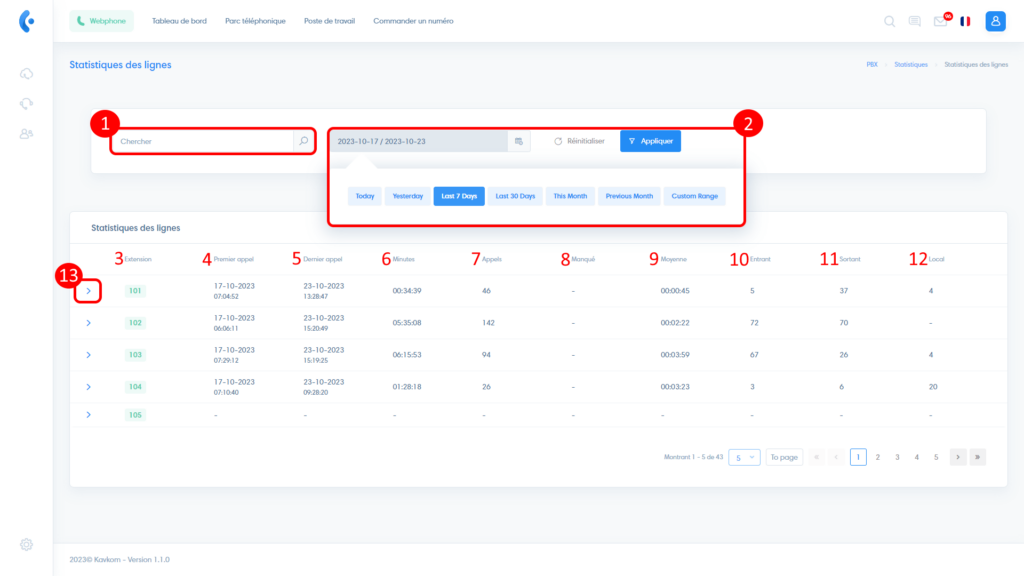Open the user profile icon

click(x=995, y=21)
